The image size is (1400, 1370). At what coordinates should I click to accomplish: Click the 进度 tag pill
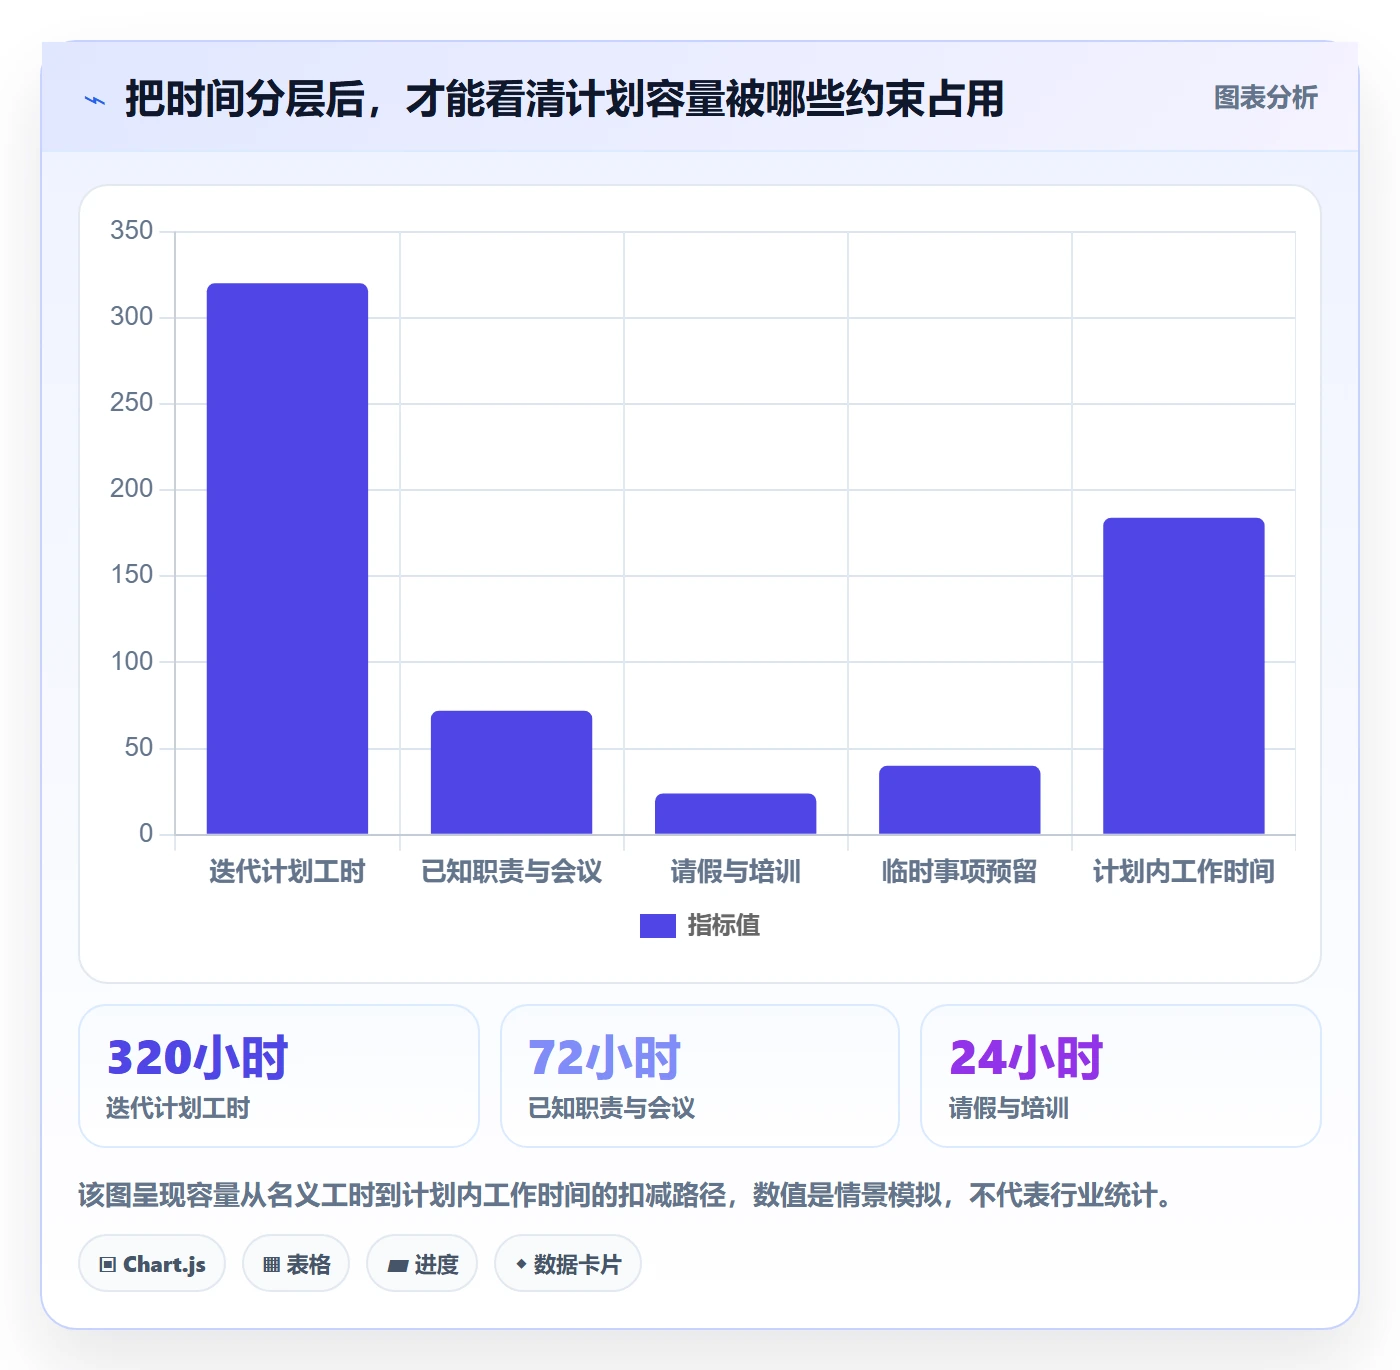point(422,1265)
